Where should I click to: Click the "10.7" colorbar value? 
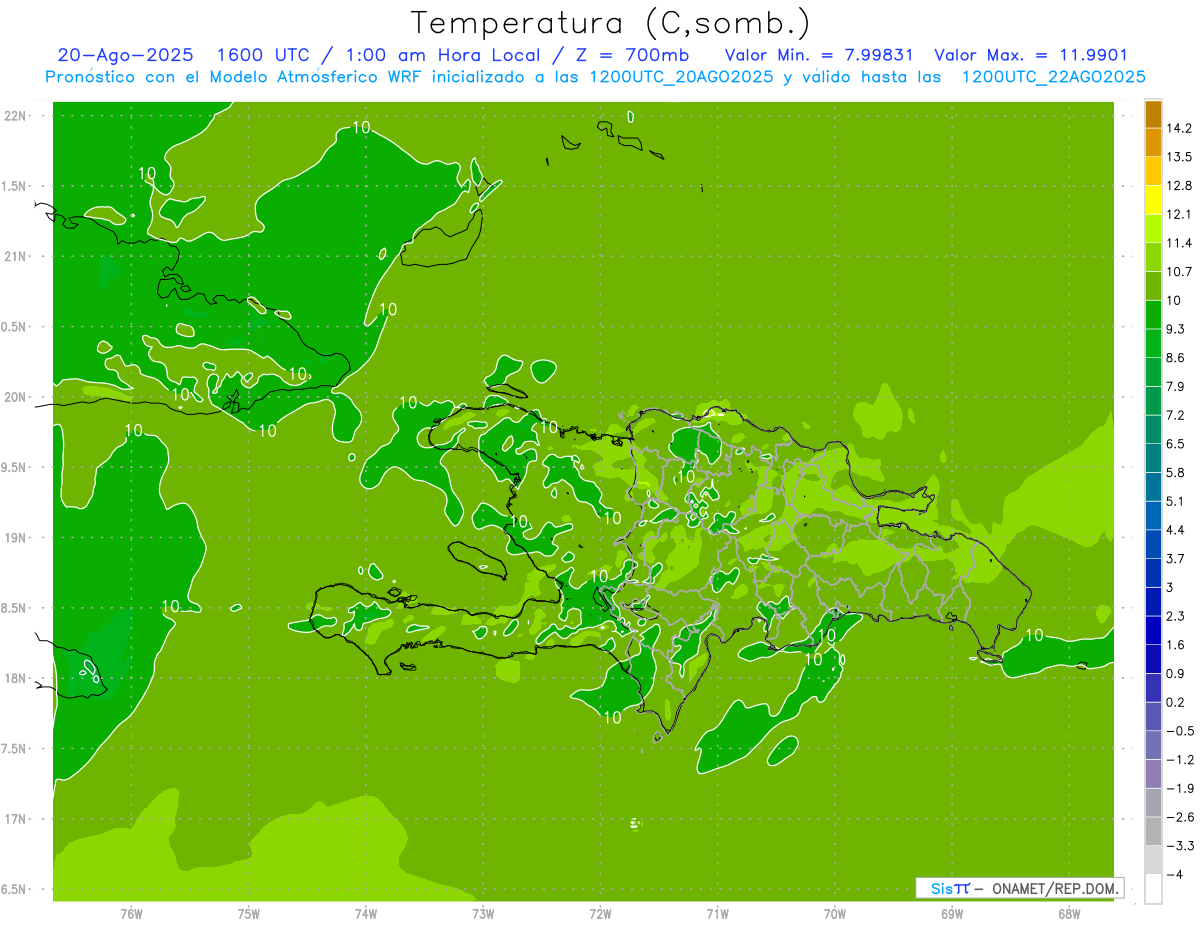click(1179, 272)
